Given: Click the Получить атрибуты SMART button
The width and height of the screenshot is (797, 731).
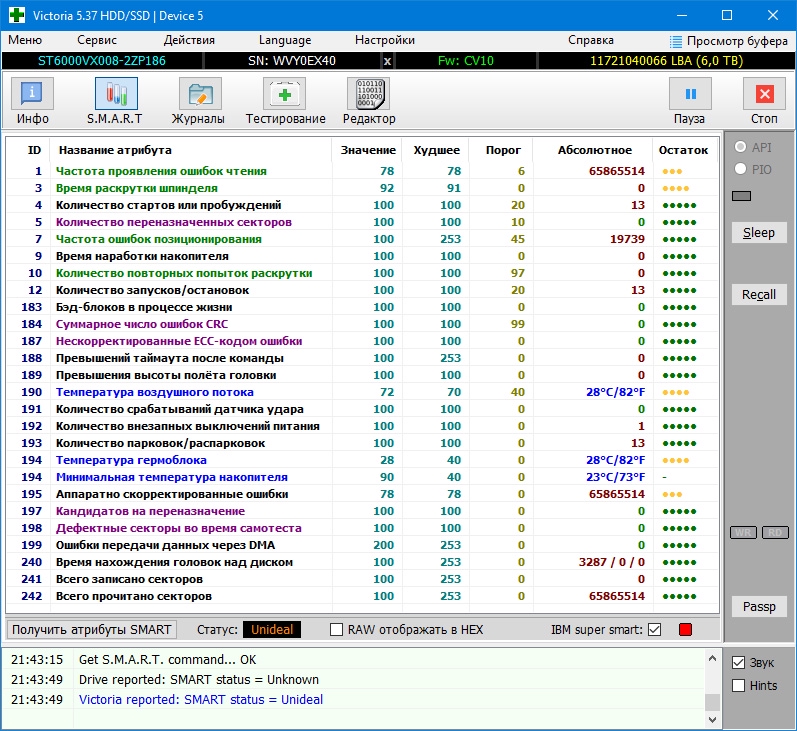Looking at the screenshot, I should [91, 629].
